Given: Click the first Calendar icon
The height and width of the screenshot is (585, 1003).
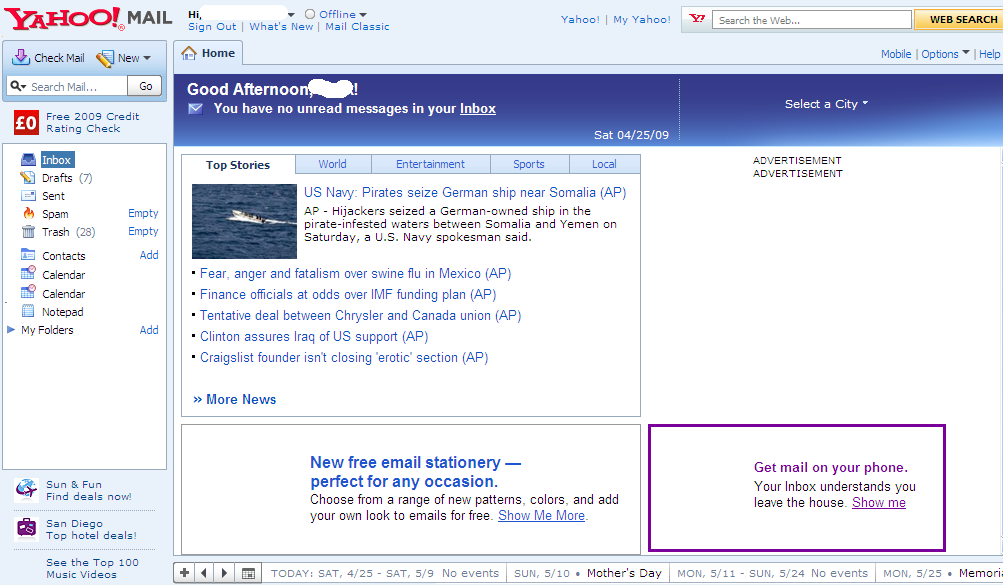Looking at the screenshot, I should pyautogui.click(x=28, y=273).
